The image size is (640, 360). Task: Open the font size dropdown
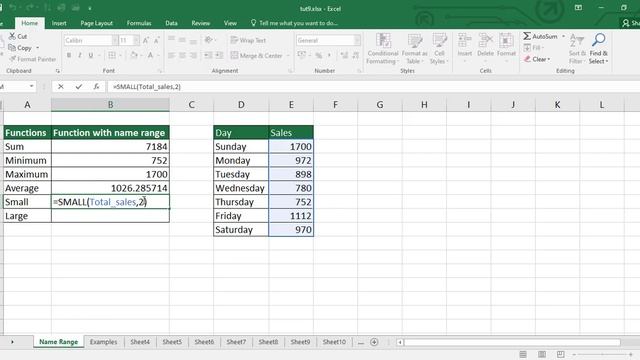[x=136, y=40]
